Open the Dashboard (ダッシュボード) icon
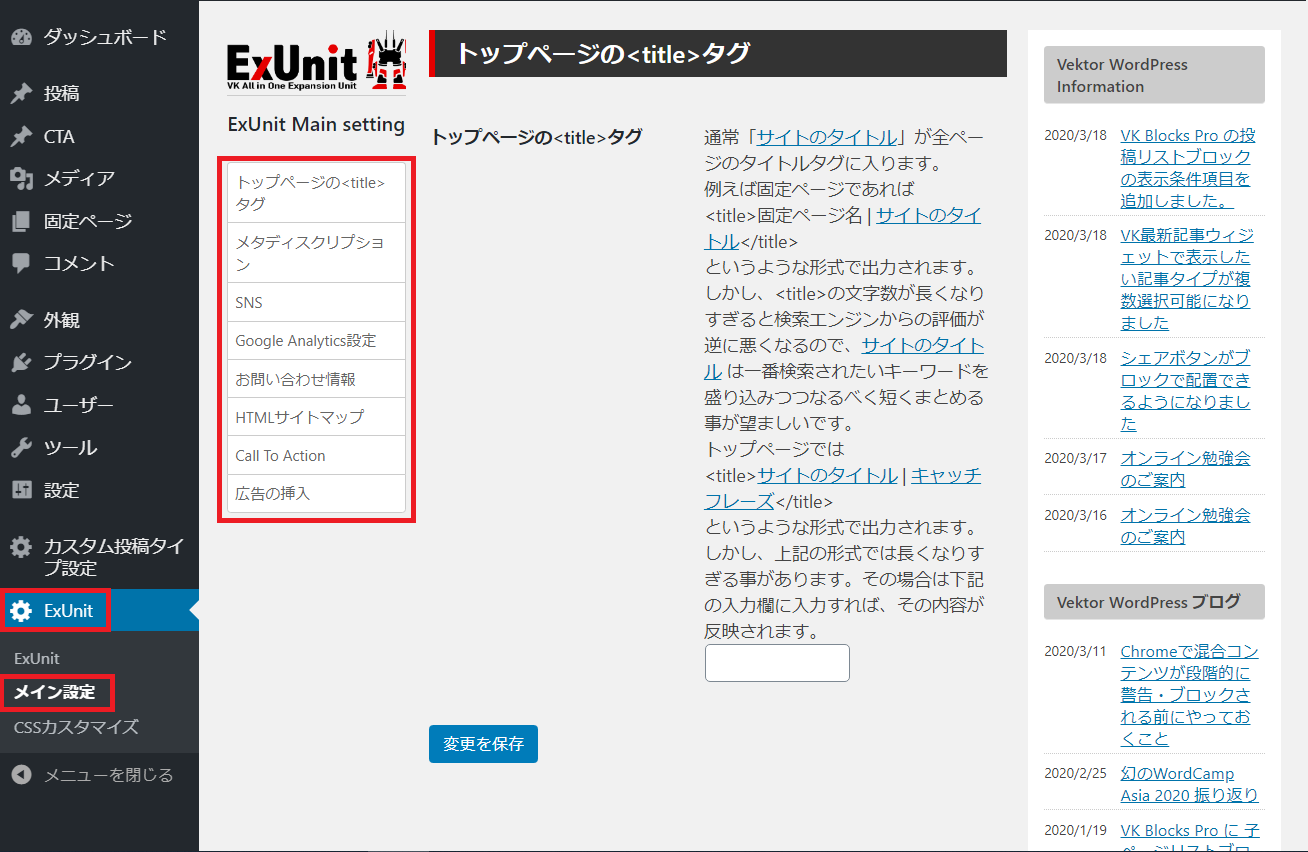This screenshot has height=852, width=1308. (x=22, y=36)
